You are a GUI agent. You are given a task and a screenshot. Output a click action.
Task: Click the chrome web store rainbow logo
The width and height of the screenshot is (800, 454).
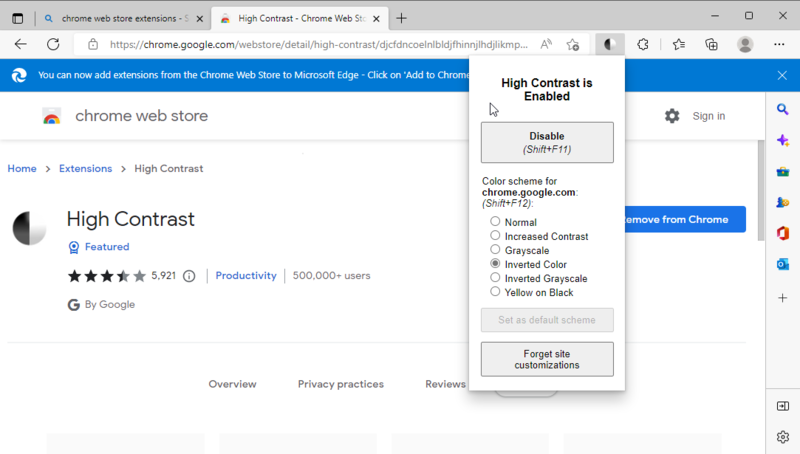point(52,116)
